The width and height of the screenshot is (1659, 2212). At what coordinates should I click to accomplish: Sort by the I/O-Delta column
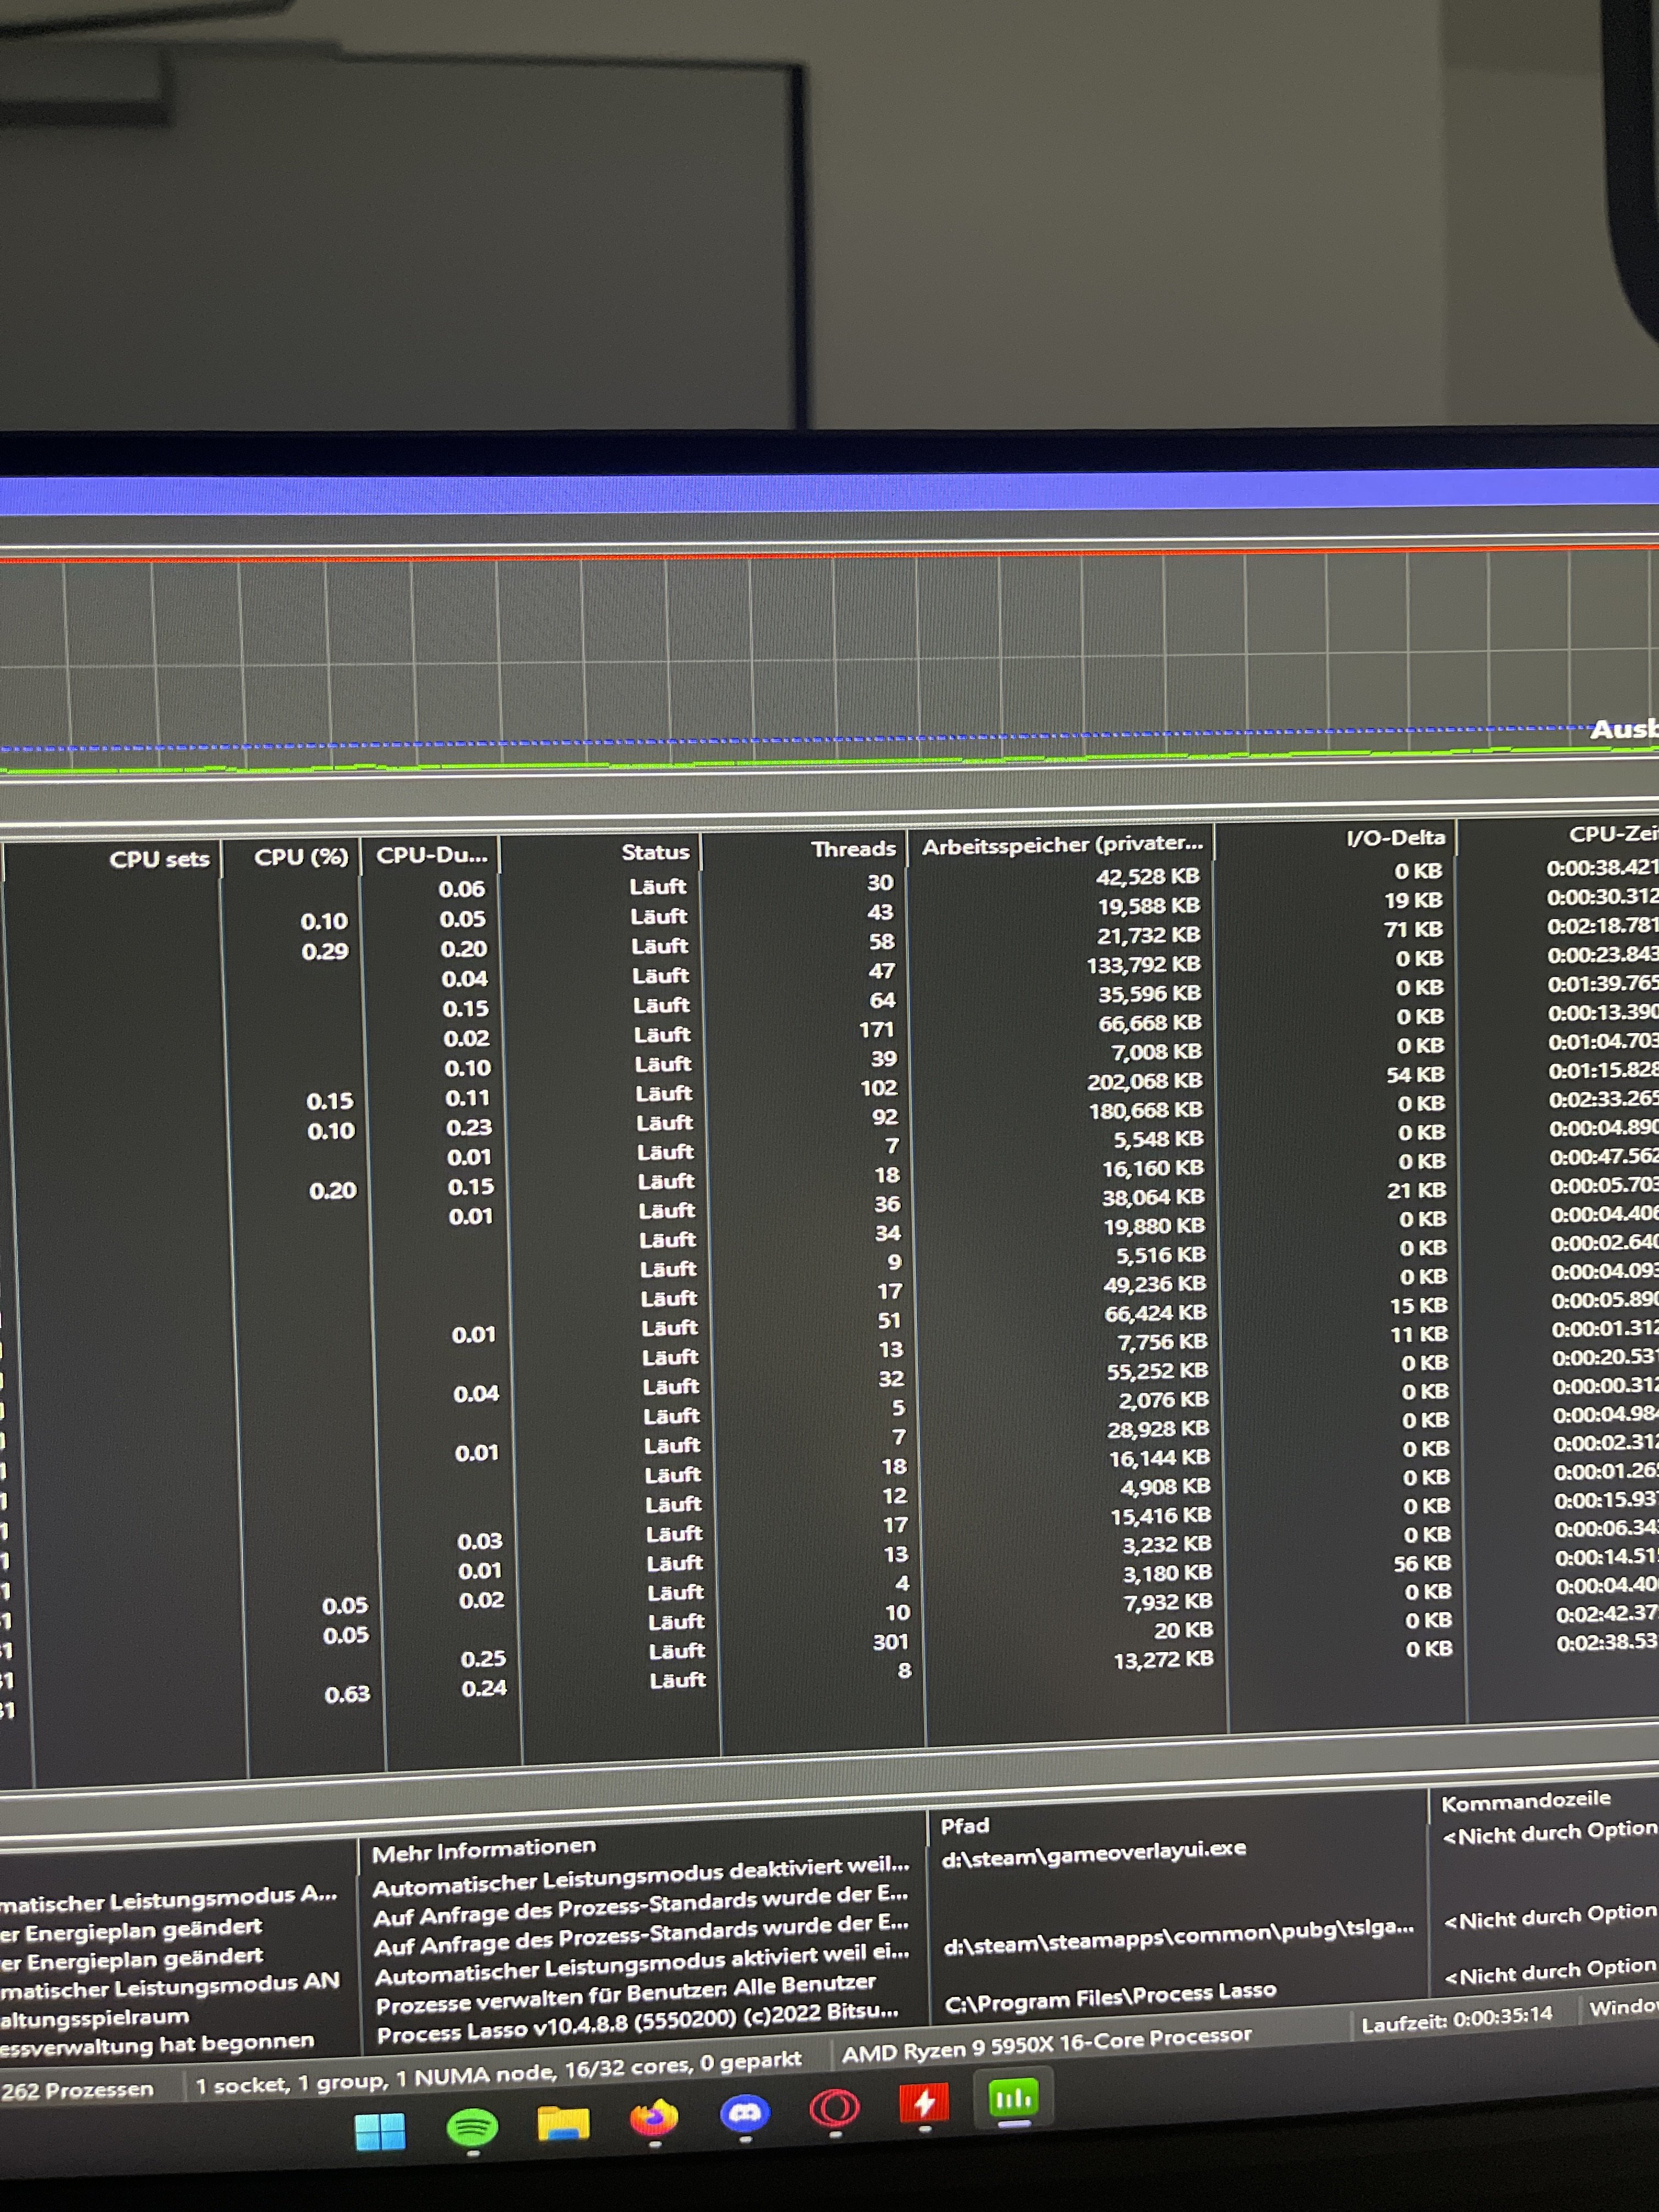1395,838
